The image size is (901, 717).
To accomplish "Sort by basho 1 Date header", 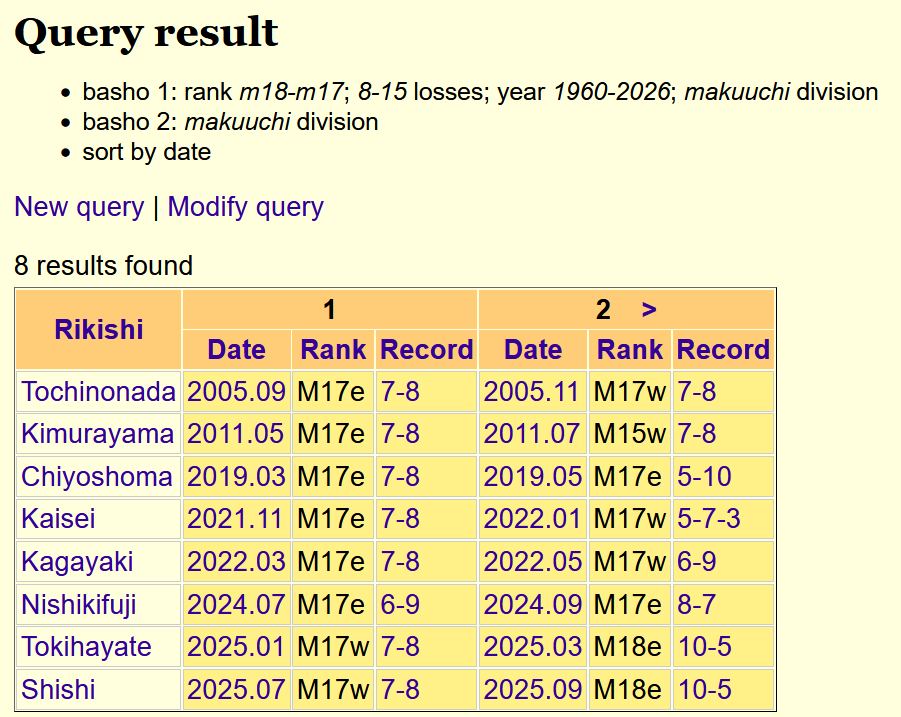I will coord(237,349).
